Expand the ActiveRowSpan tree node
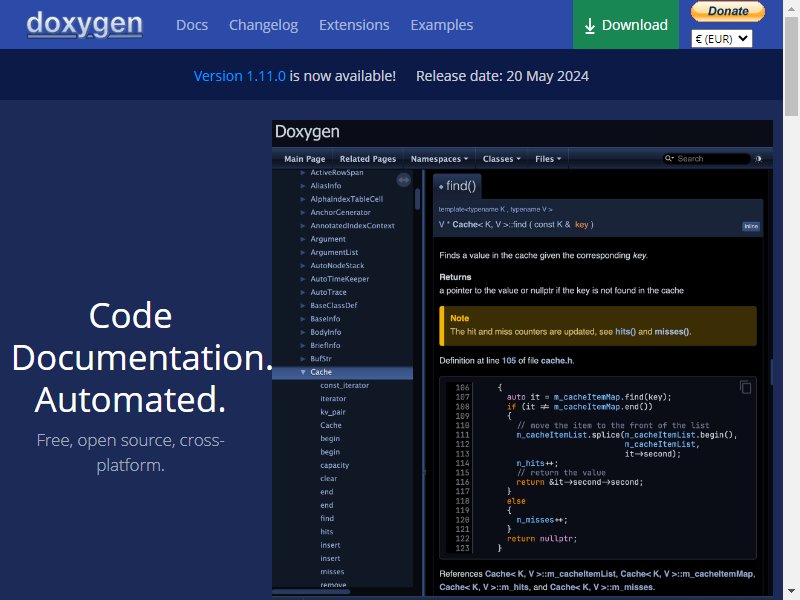Image resolution: width=800 pixels, height=600 pixels. click(x=303, y=172)
